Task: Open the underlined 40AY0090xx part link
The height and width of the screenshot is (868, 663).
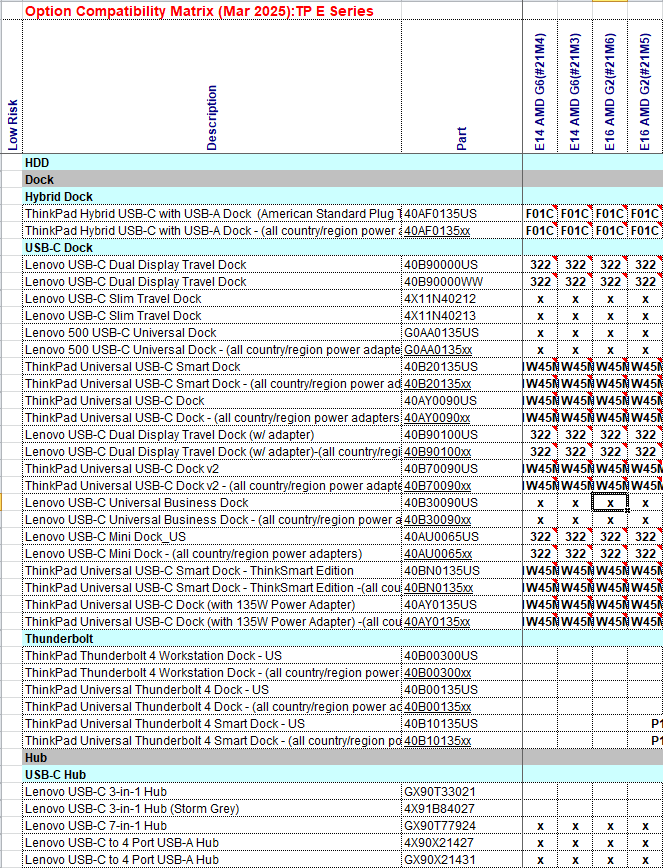Action: point(437,418)
